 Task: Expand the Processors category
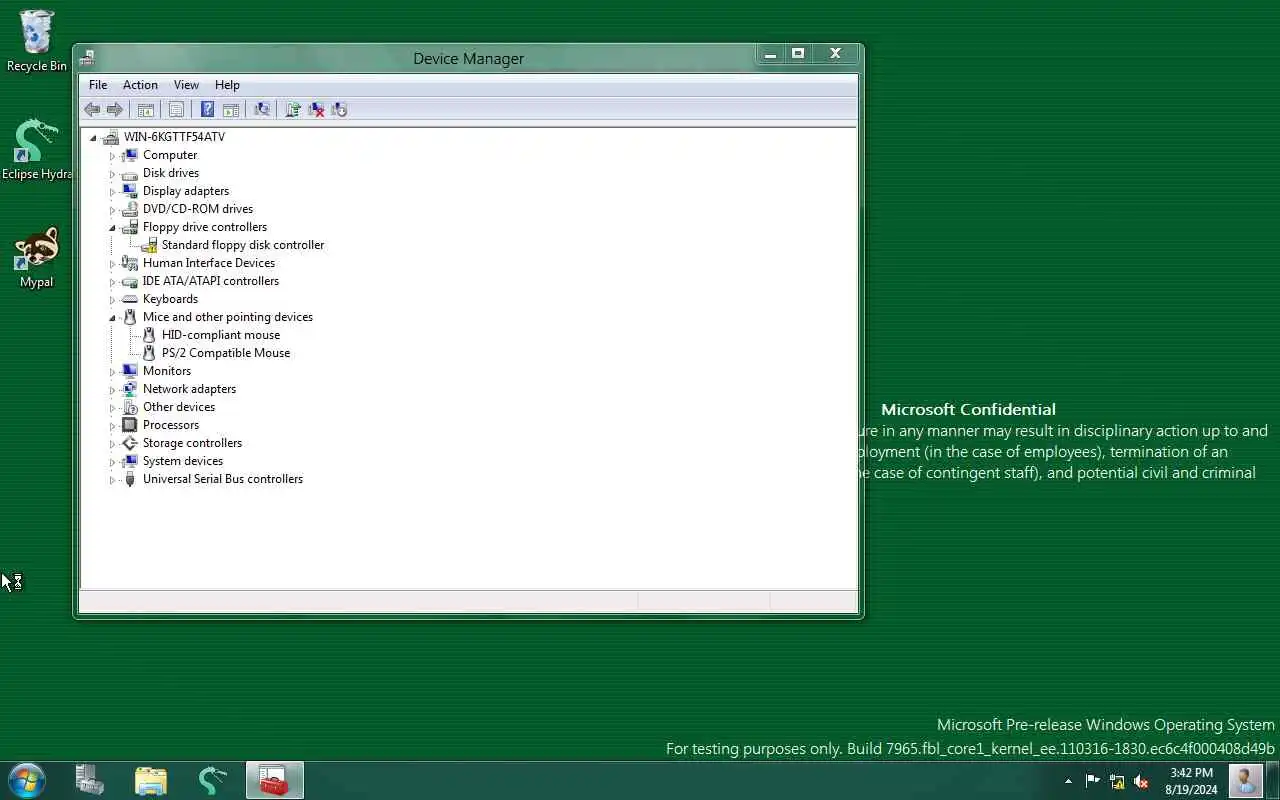click(x=112, y=426)
